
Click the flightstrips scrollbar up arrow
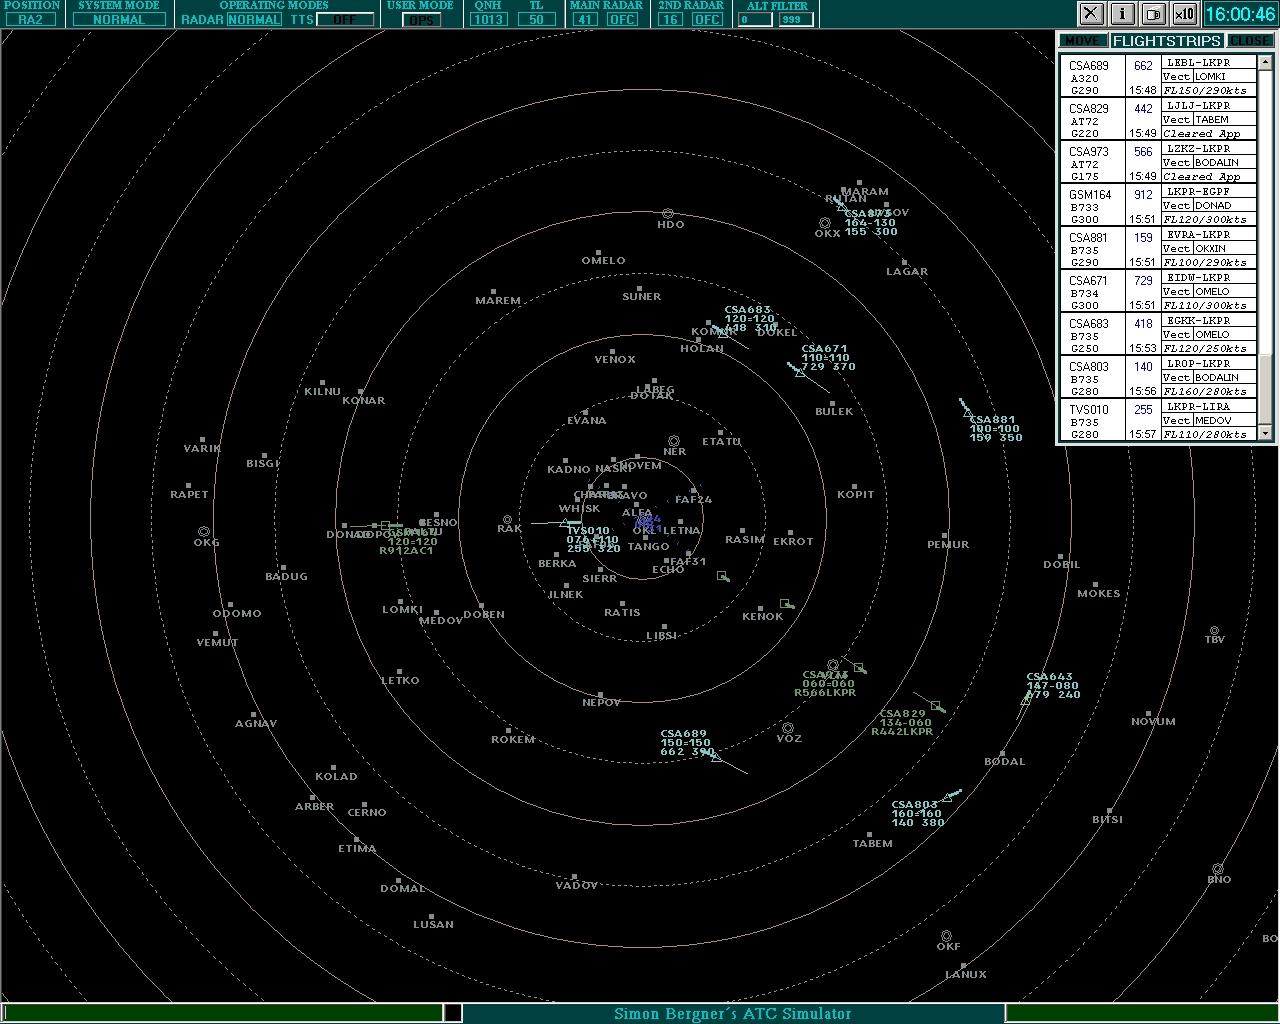1265,62
